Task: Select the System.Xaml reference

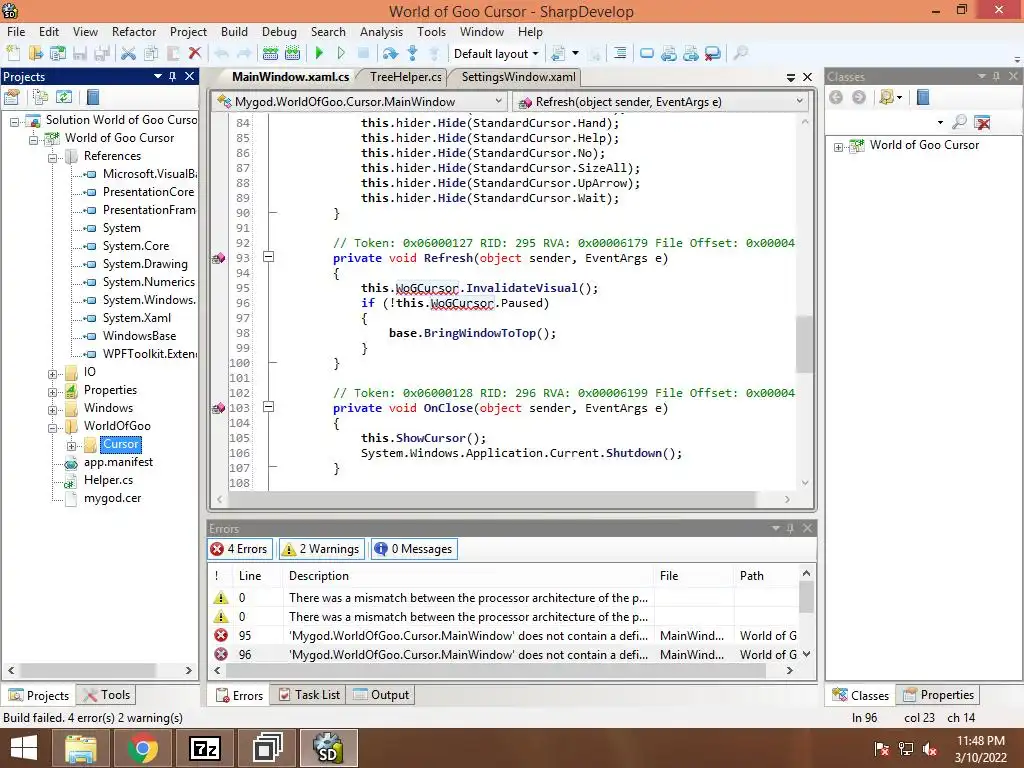Action: (x=136, y=318)
